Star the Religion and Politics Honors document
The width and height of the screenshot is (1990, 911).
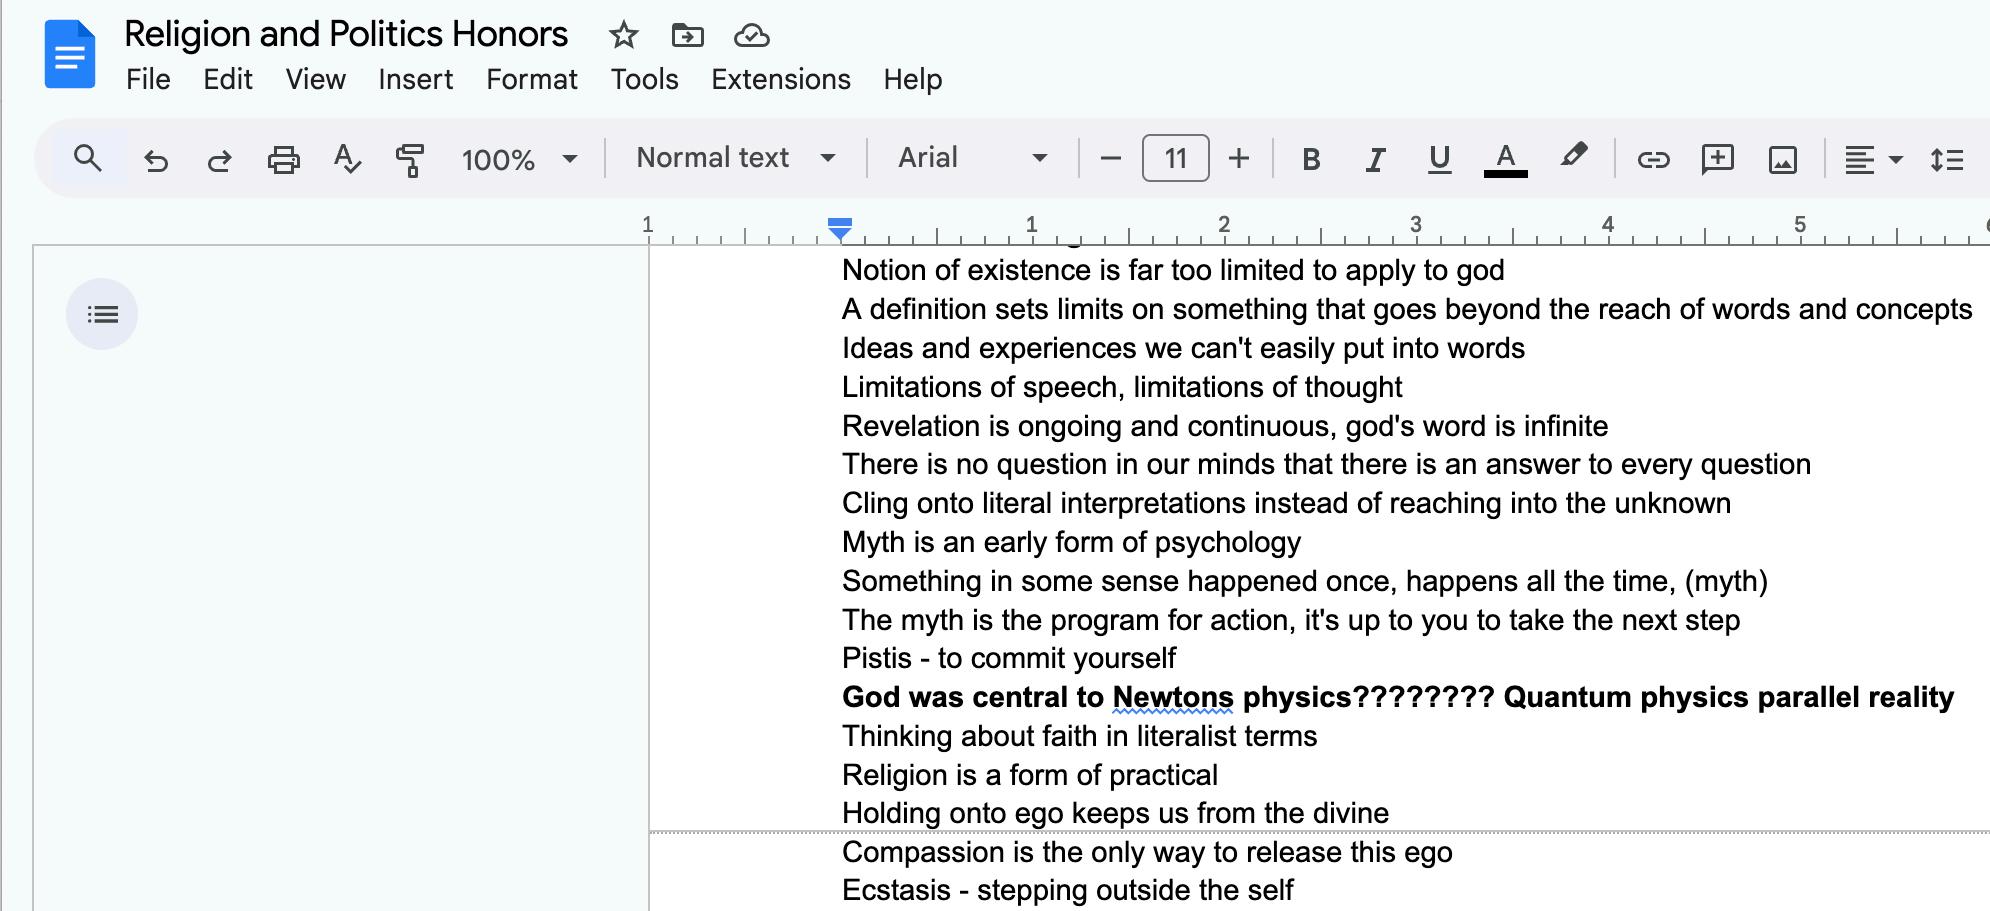[623, 36]
